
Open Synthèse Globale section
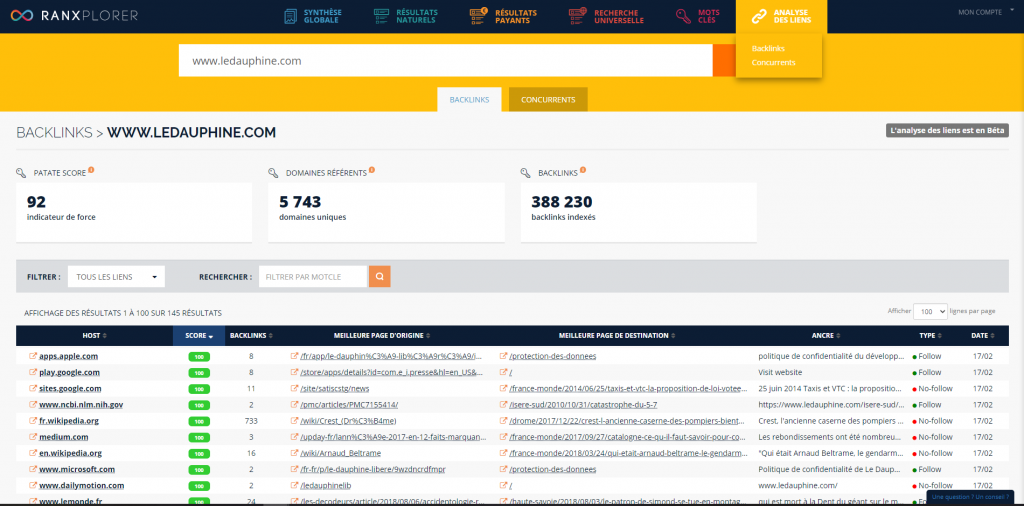[313, 16]
